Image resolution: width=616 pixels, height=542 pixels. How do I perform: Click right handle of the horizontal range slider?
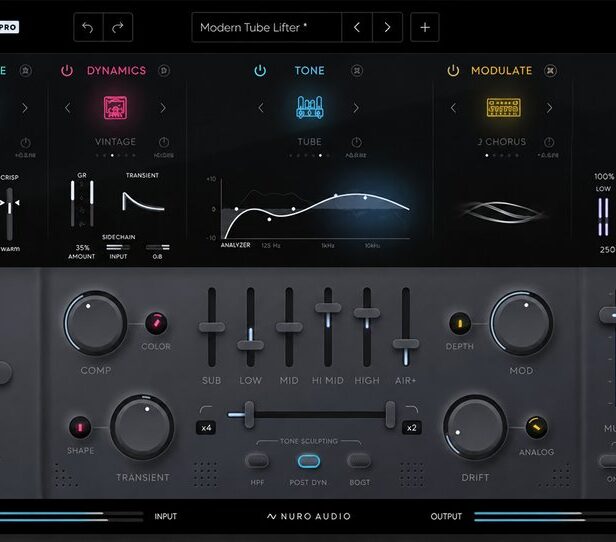(x=390, y=415)
